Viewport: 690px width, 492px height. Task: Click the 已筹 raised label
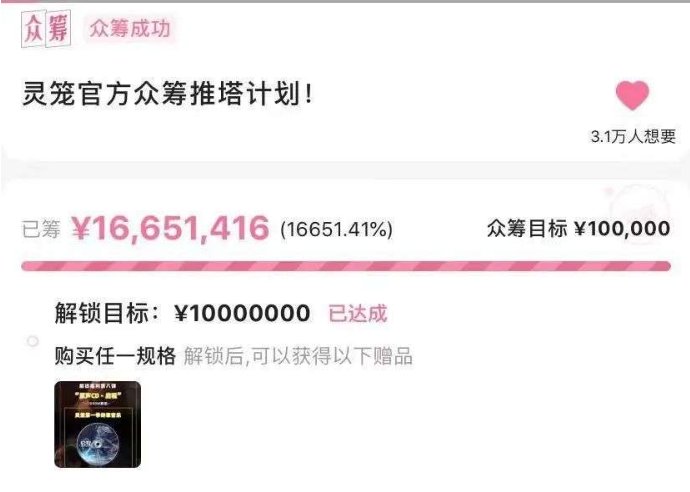pyautogui.click(x=41, y=229)
